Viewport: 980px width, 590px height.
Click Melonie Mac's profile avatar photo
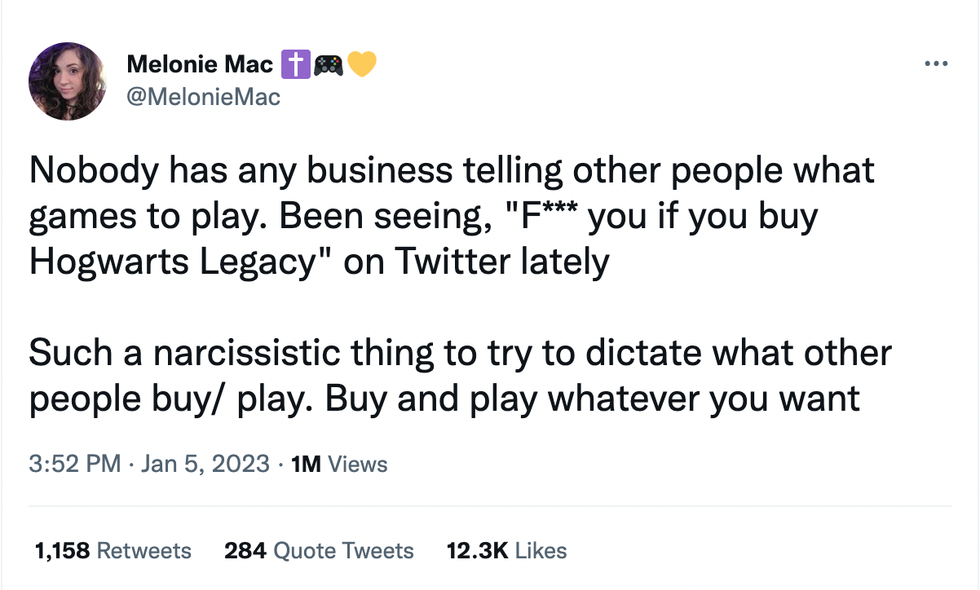(x=68, y=81)
